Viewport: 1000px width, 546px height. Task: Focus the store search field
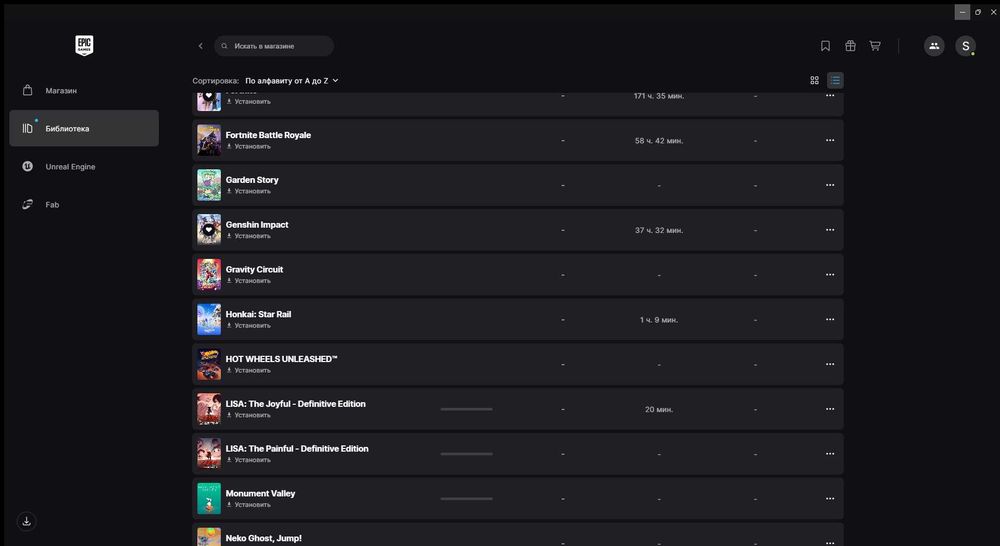coord(280,46)
